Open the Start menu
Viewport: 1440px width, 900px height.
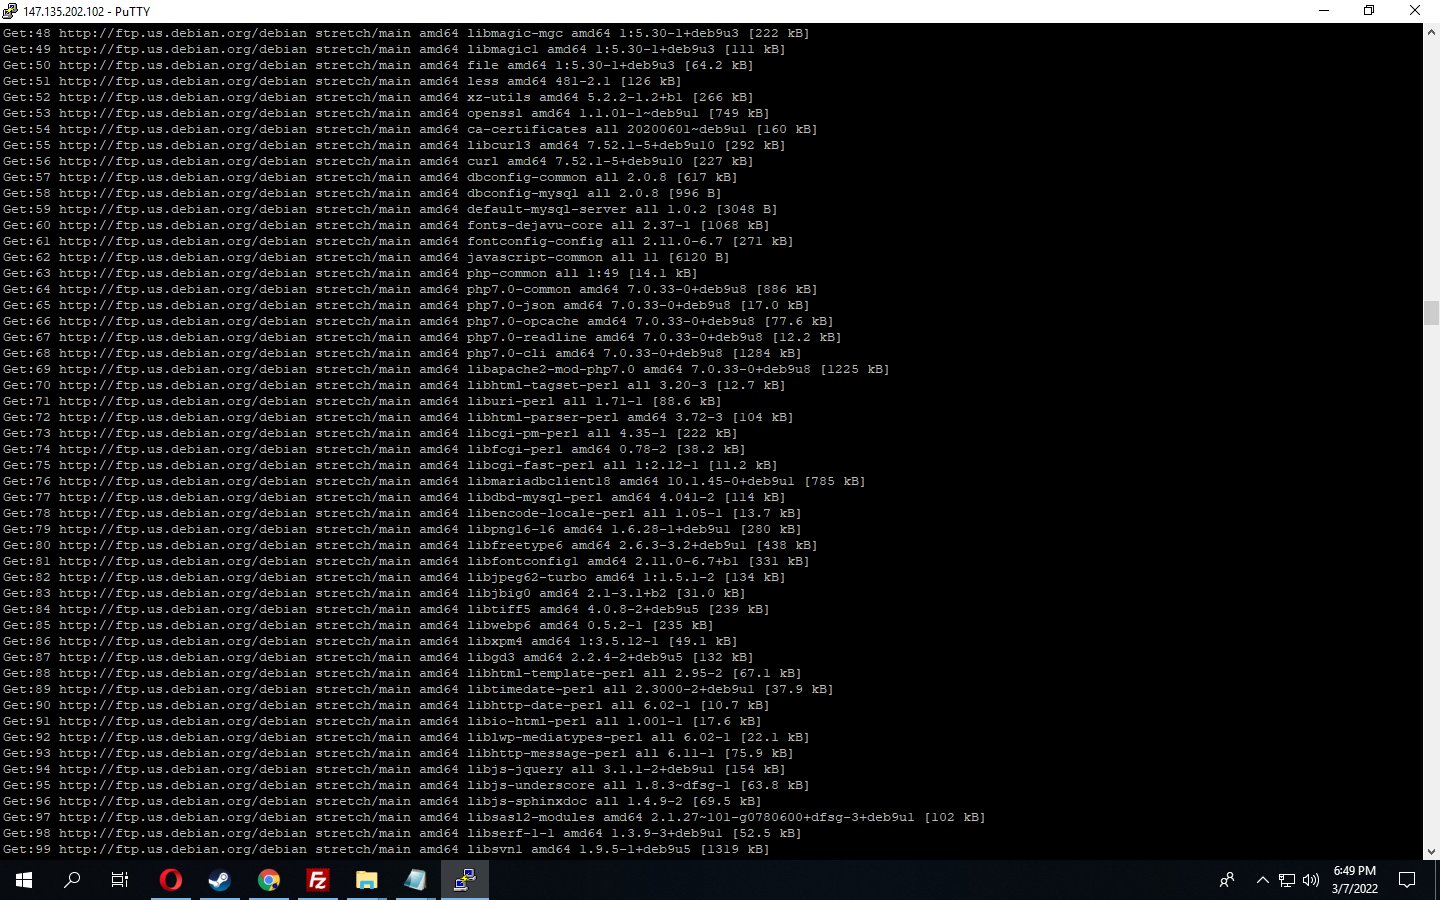click(x=22, y=880)
